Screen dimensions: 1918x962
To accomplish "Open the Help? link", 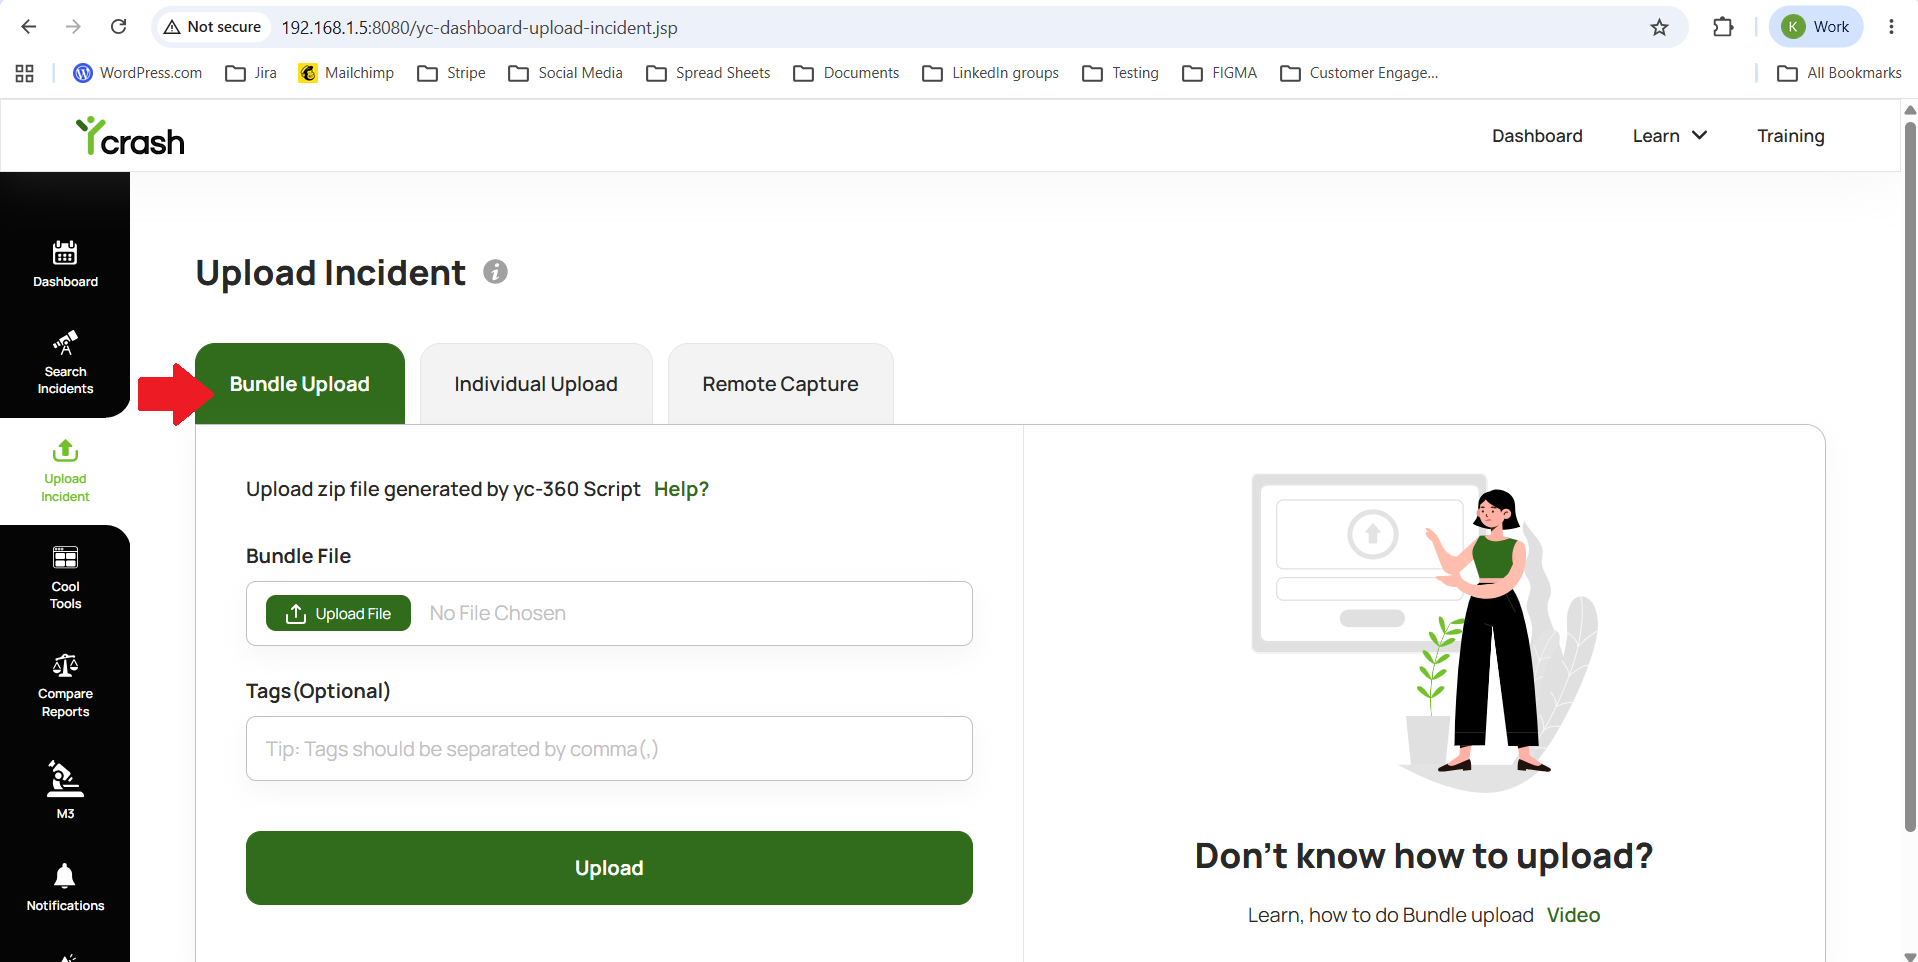I will (681, 489).
